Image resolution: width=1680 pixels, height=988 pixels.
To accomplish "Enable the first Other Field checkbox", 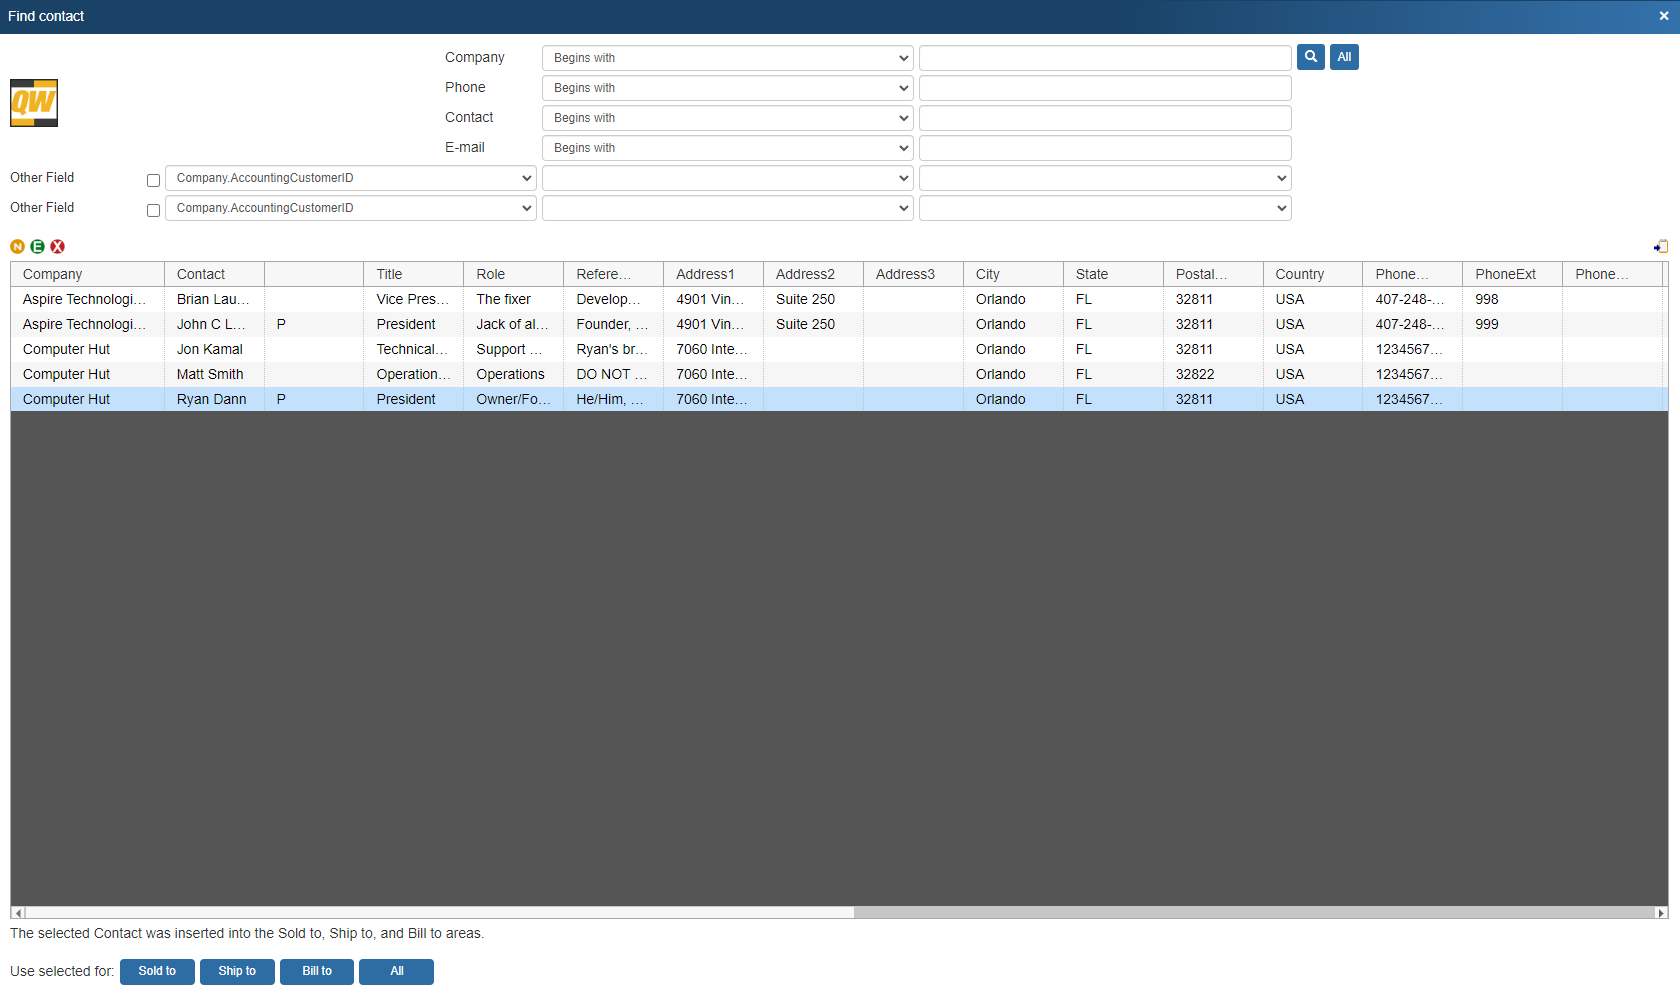I will pos(153,180).
